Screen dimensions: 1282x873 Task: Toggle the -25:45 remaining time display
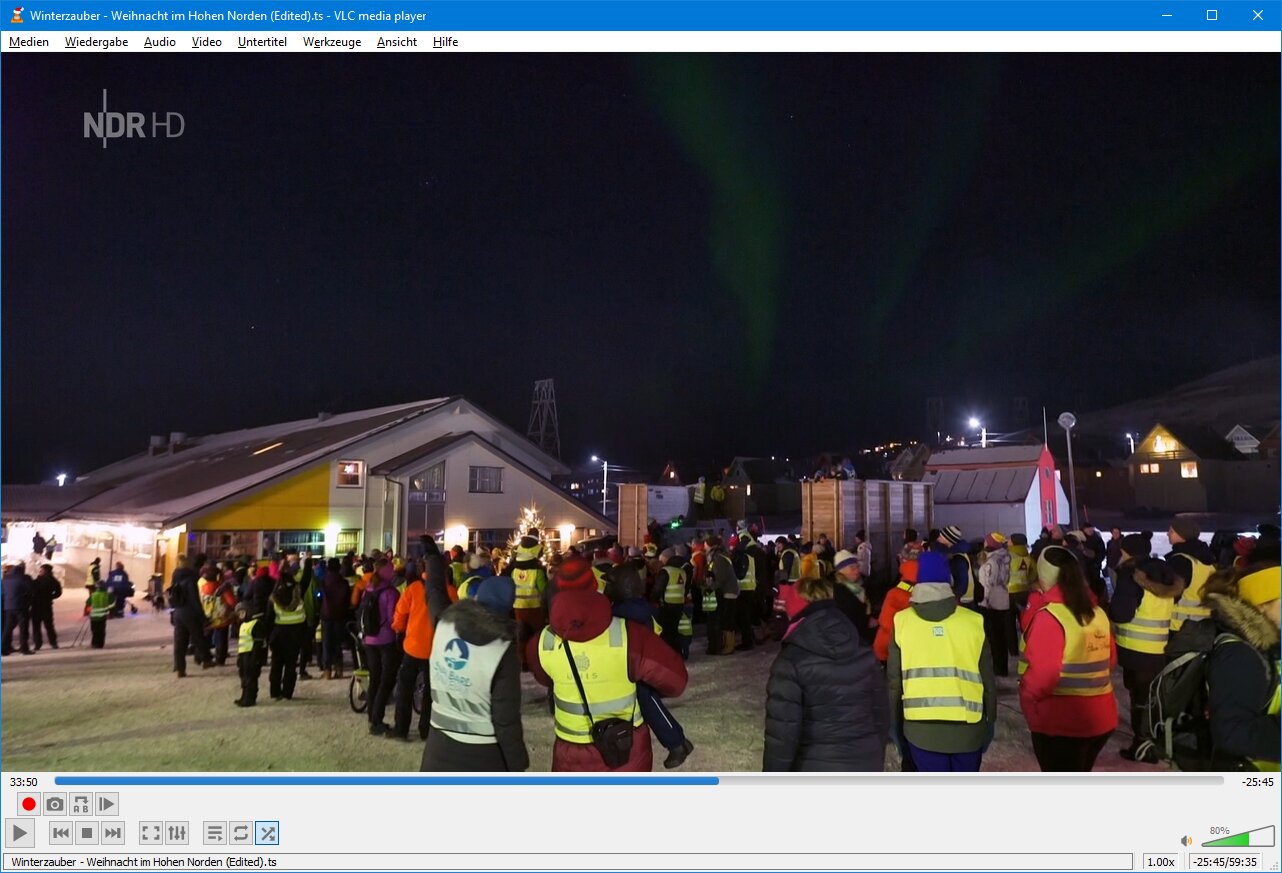(x=1257, y=782)
